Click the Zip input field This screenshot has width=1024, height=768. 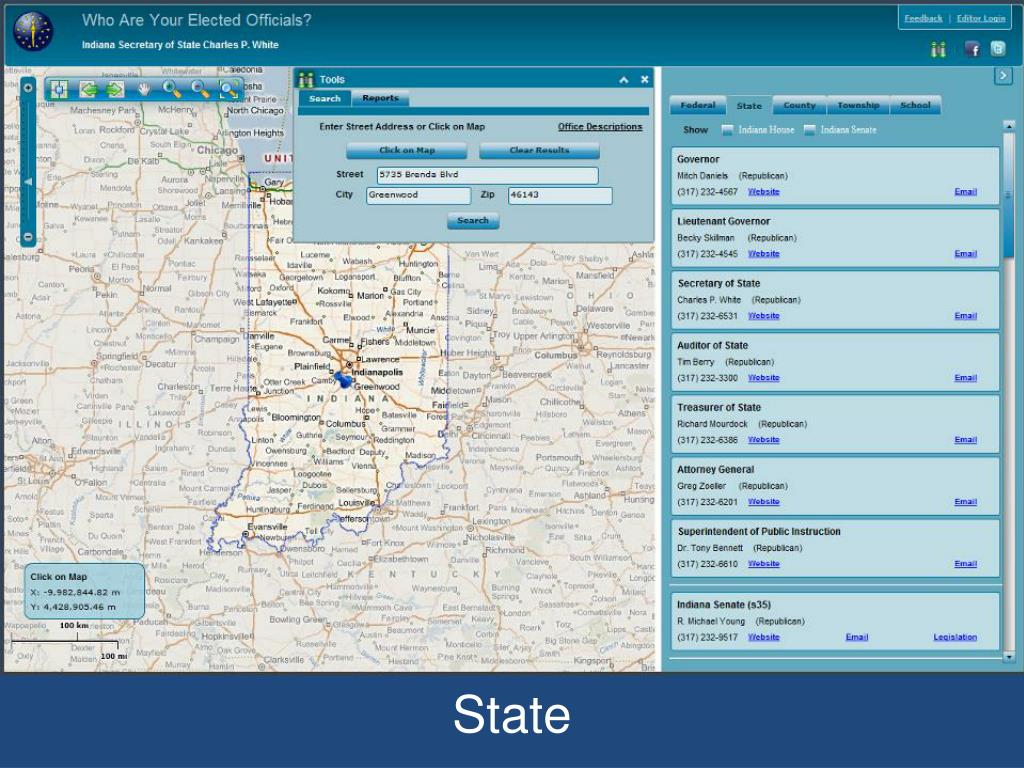click(560, 195)
